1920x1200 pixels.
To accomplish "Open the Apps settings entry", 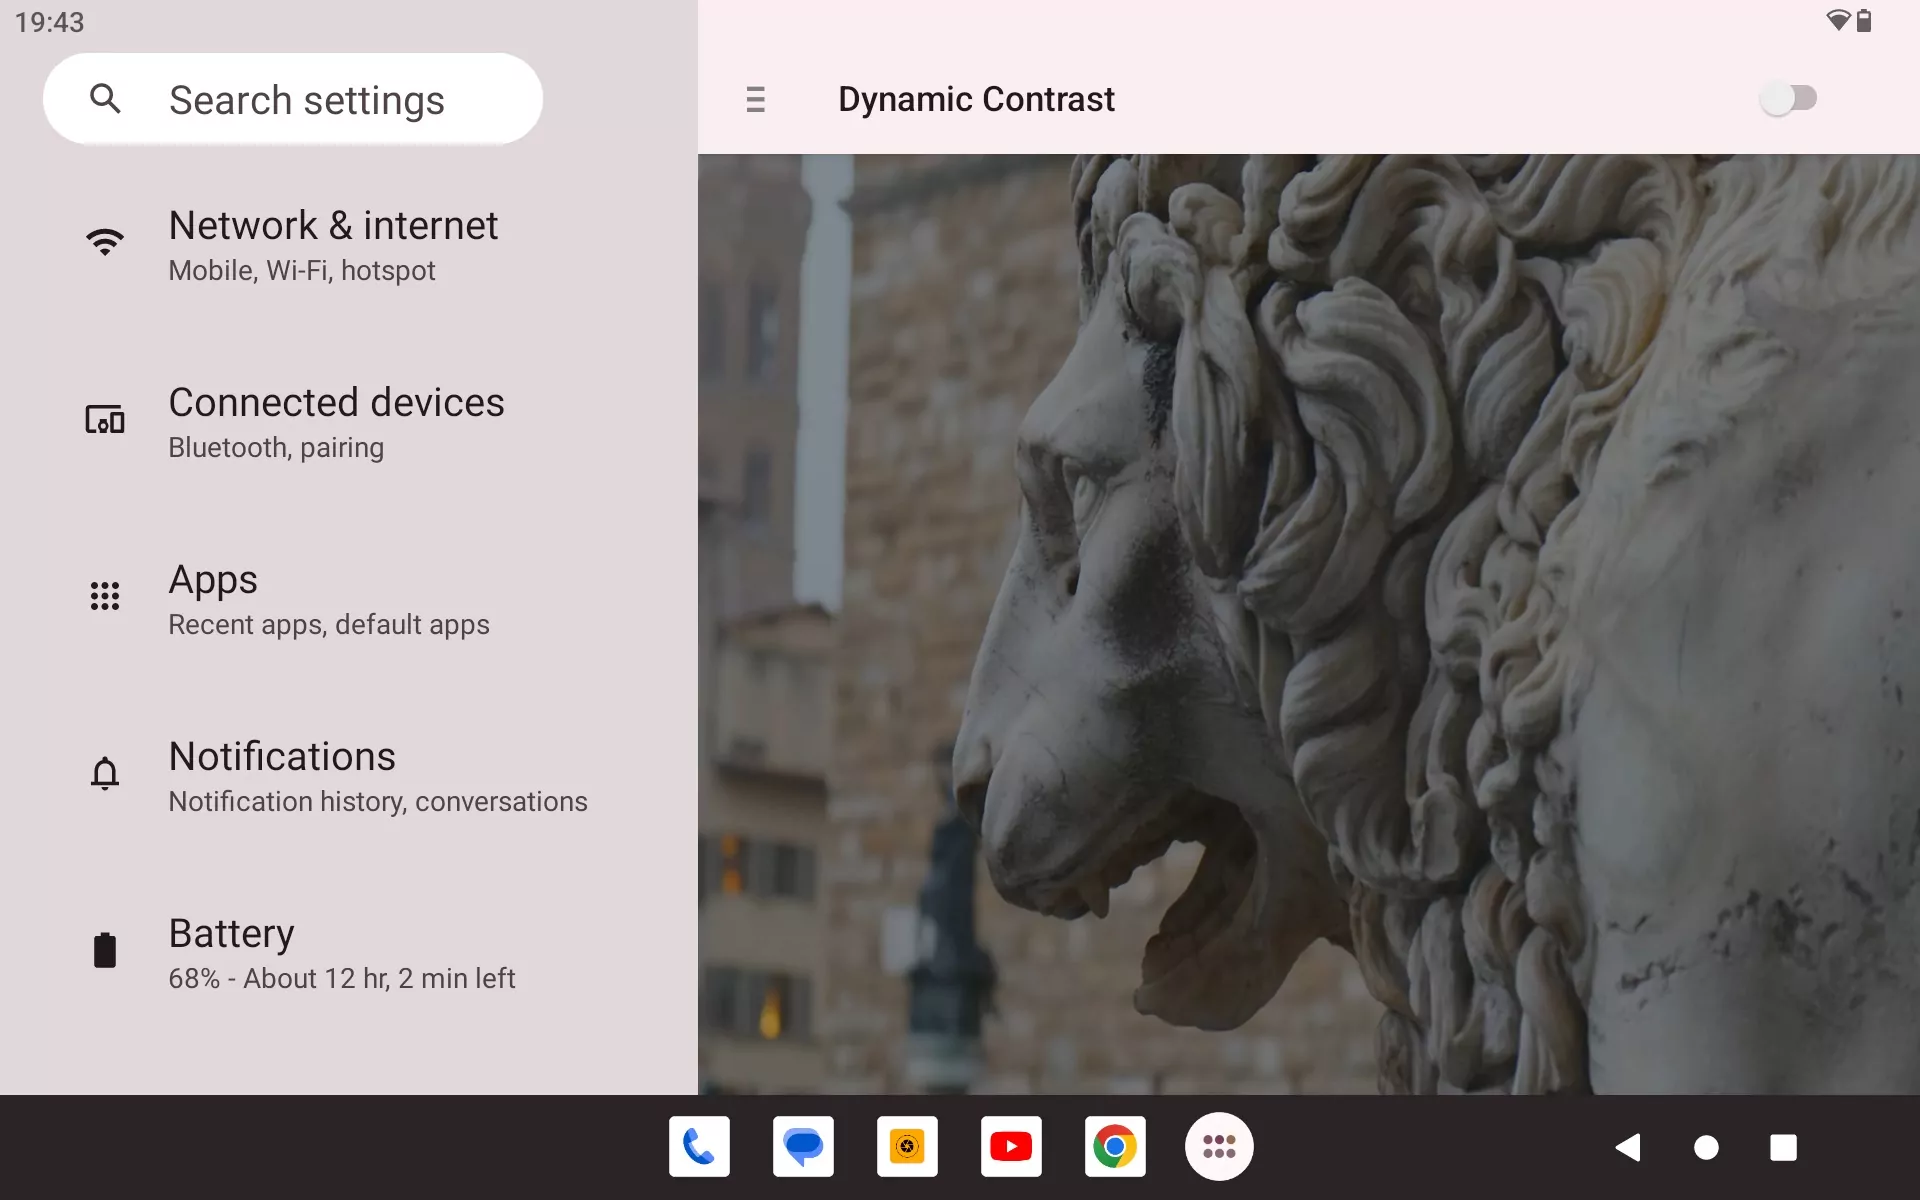I will coord(349,599).
